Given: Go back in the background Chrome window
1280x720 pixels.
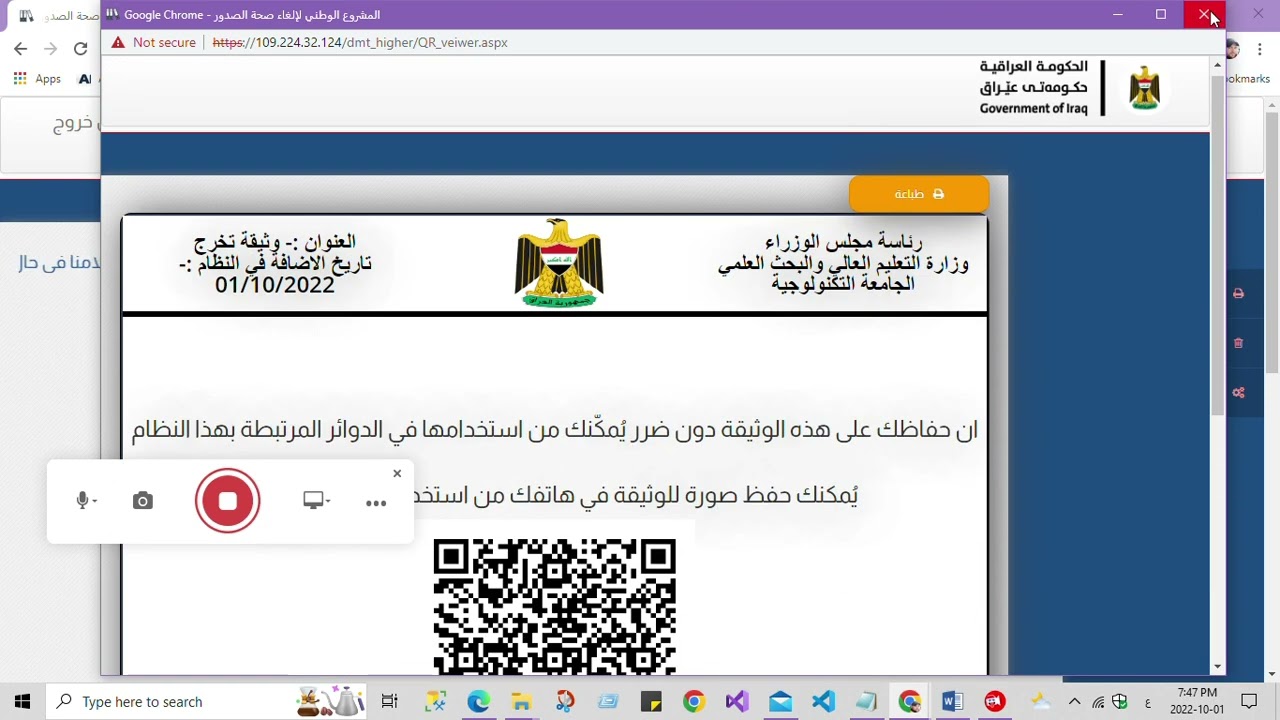Looking at the screenshot, I should [20, 48].
